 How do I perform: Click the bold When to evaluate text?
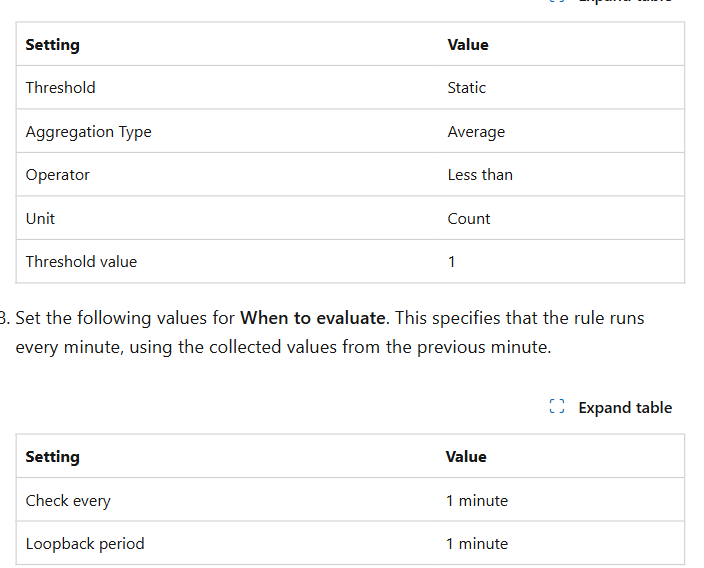(x=312, y=318)
